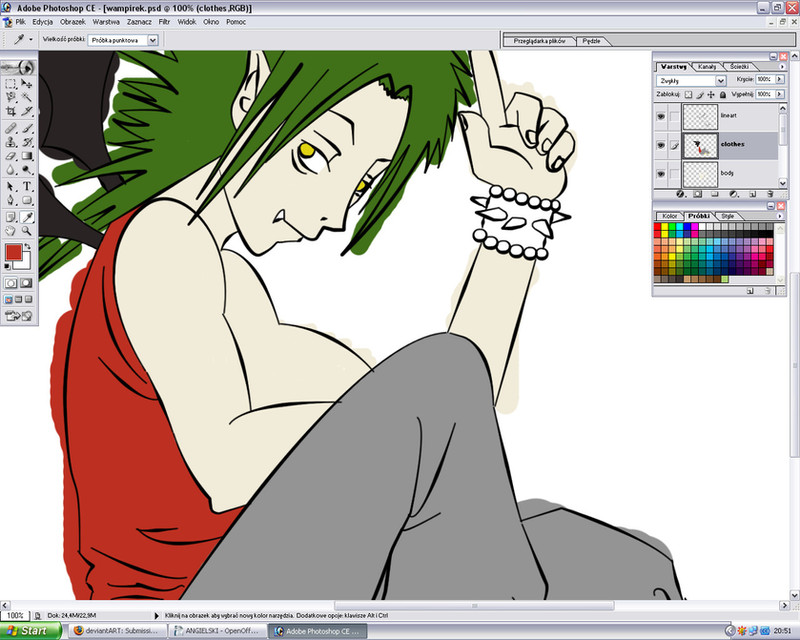Toggle lock all for the layer
Image resolution: width=800 pixels, height=640 pixels.
[723, 94]
